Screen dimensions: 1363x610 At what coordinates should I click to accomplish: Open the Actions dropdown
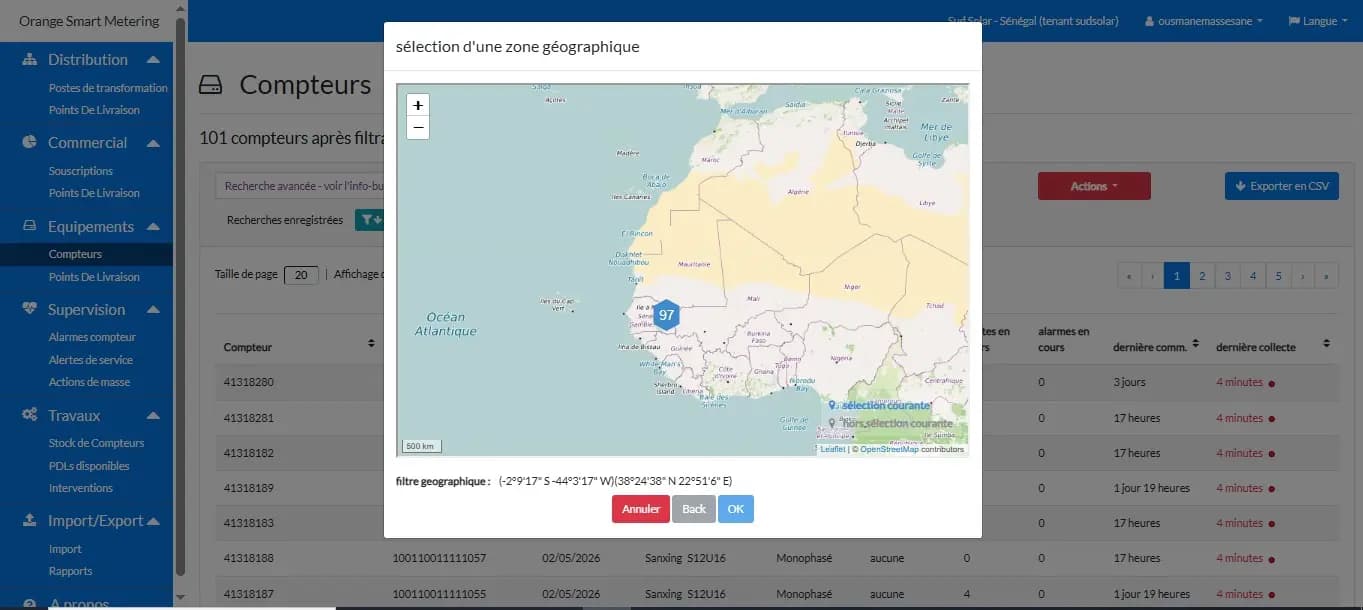pos(1094,186)
